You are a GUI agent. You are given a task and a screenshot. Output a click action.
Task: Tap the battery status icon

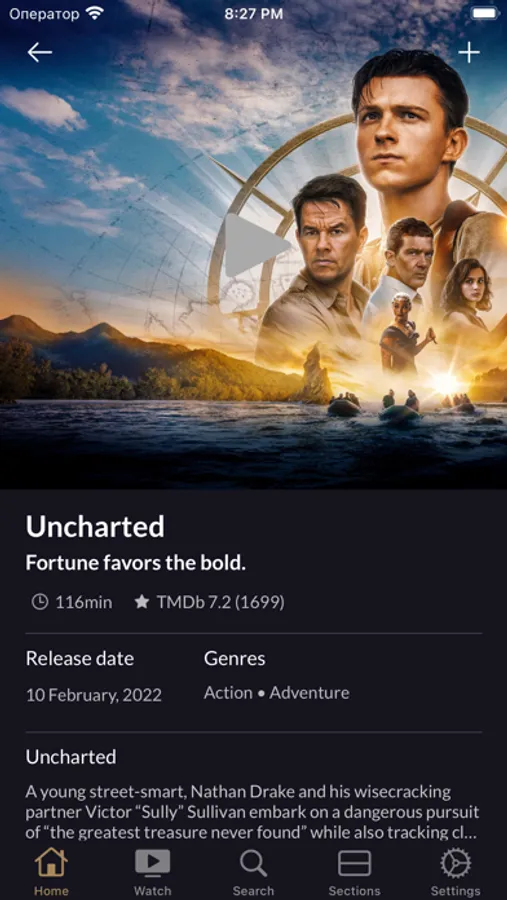click(485, 13)
